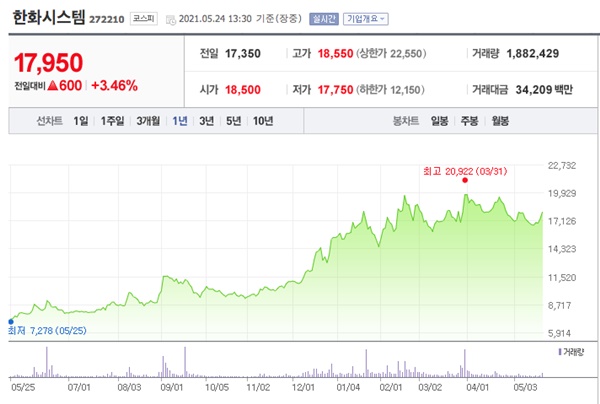Screen dimensions: 600x404
Task: Click the blue 최저 low marker dot
Action: point(11,322)
